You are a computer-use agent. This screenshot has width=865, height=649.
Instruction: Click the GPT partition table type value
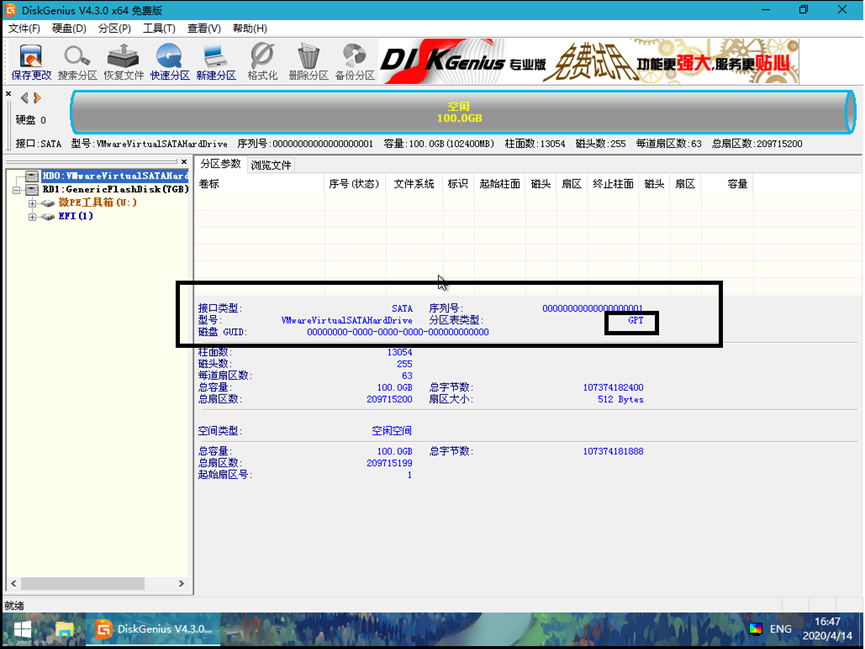coord(636,320)
